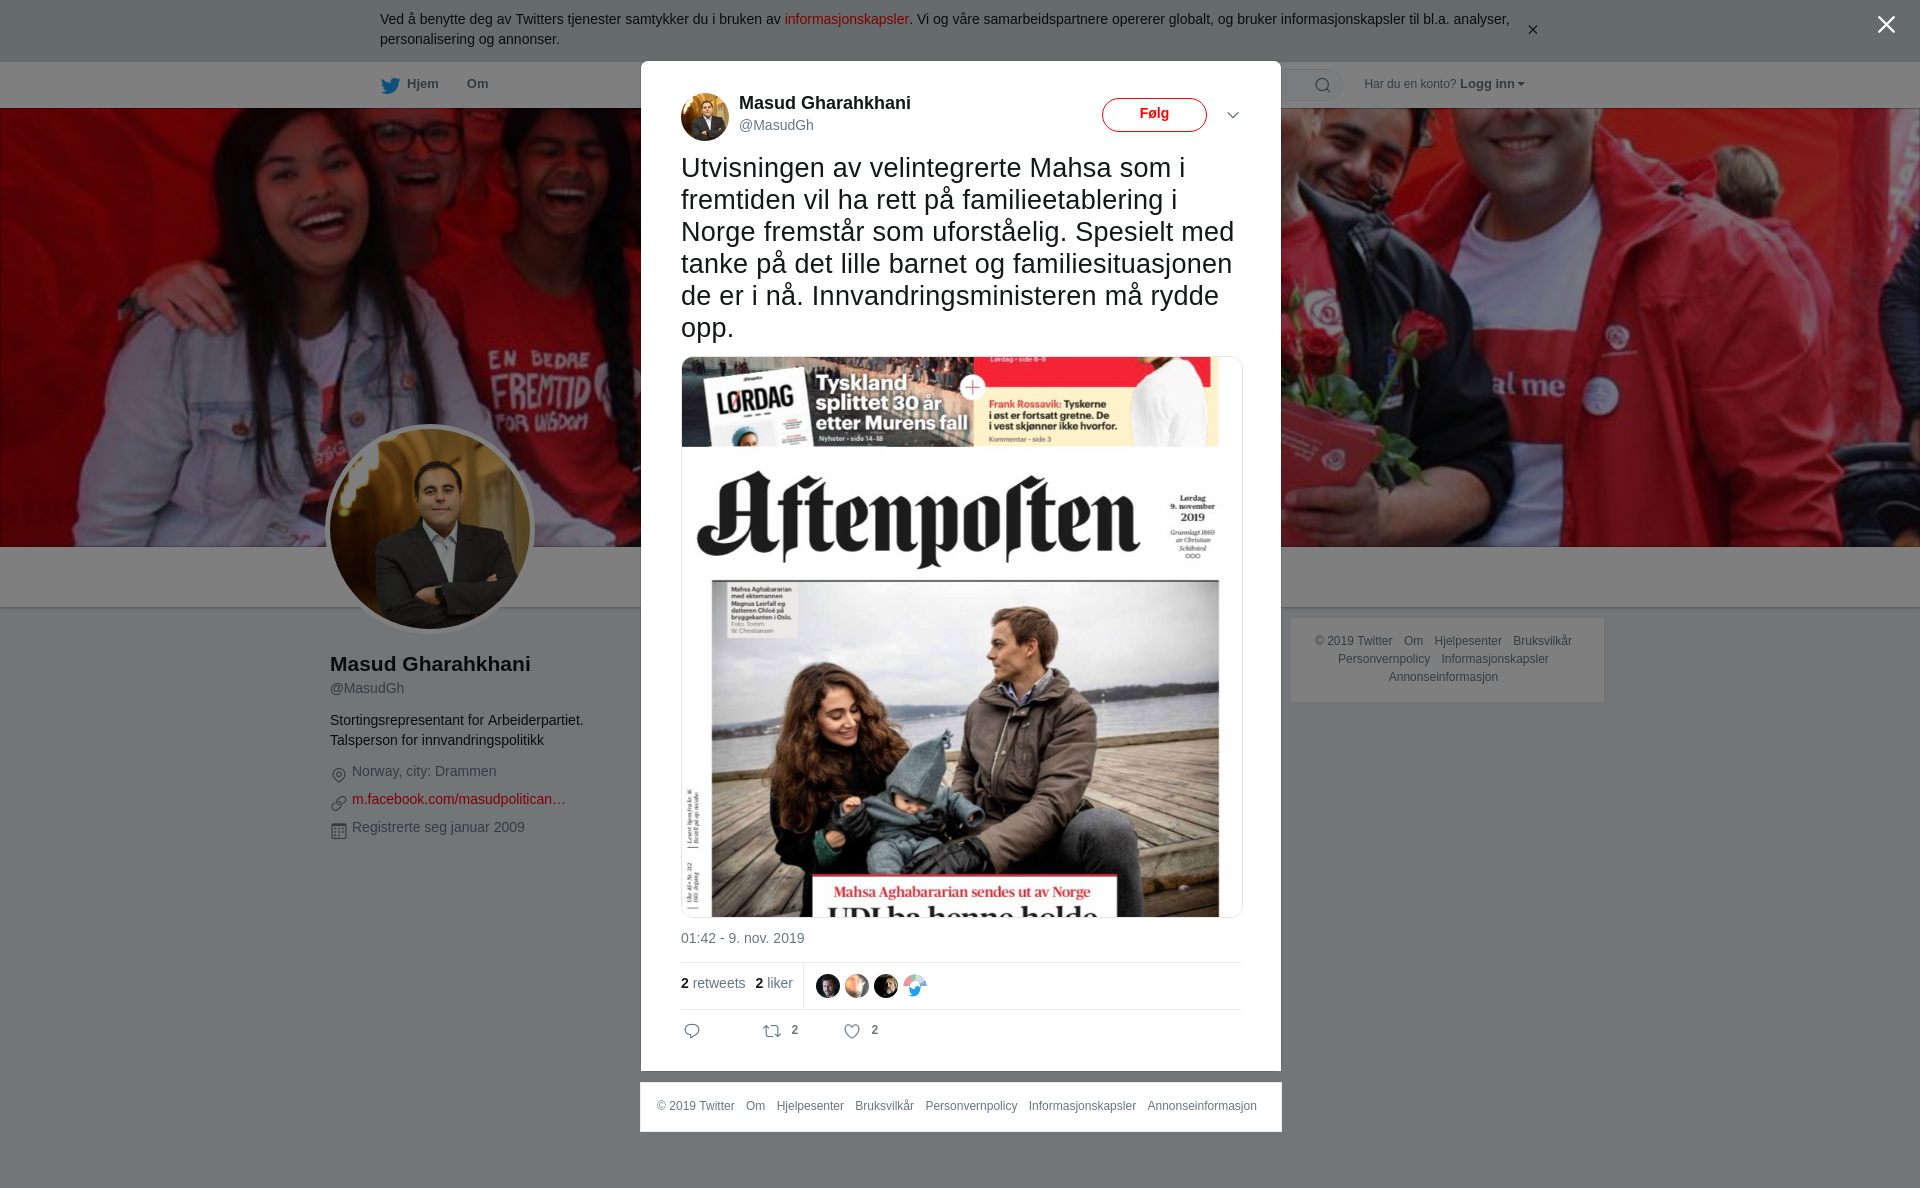Click the Følg button

click(1154, 115)
